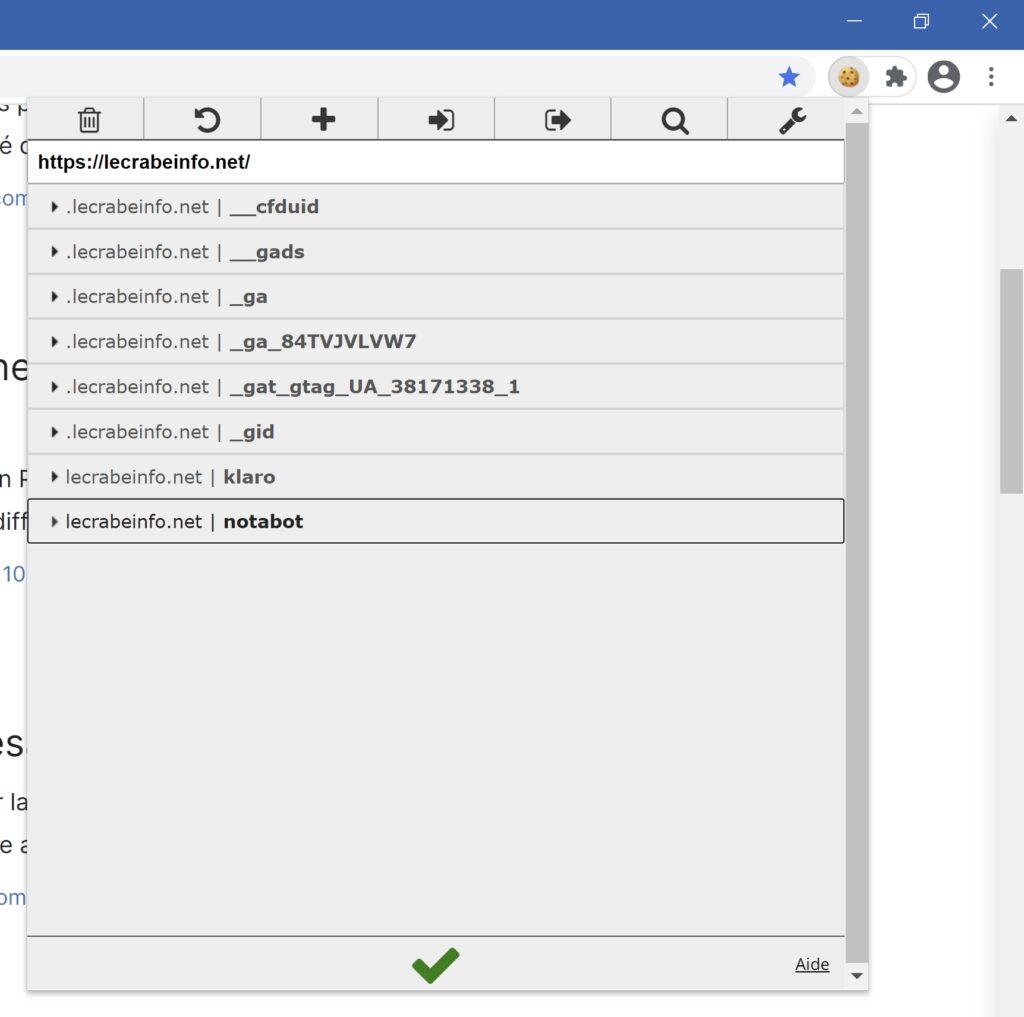Open the EditThisCookie extension cookie icon
Viewport: 1024px width, 1017px height.
848,77
